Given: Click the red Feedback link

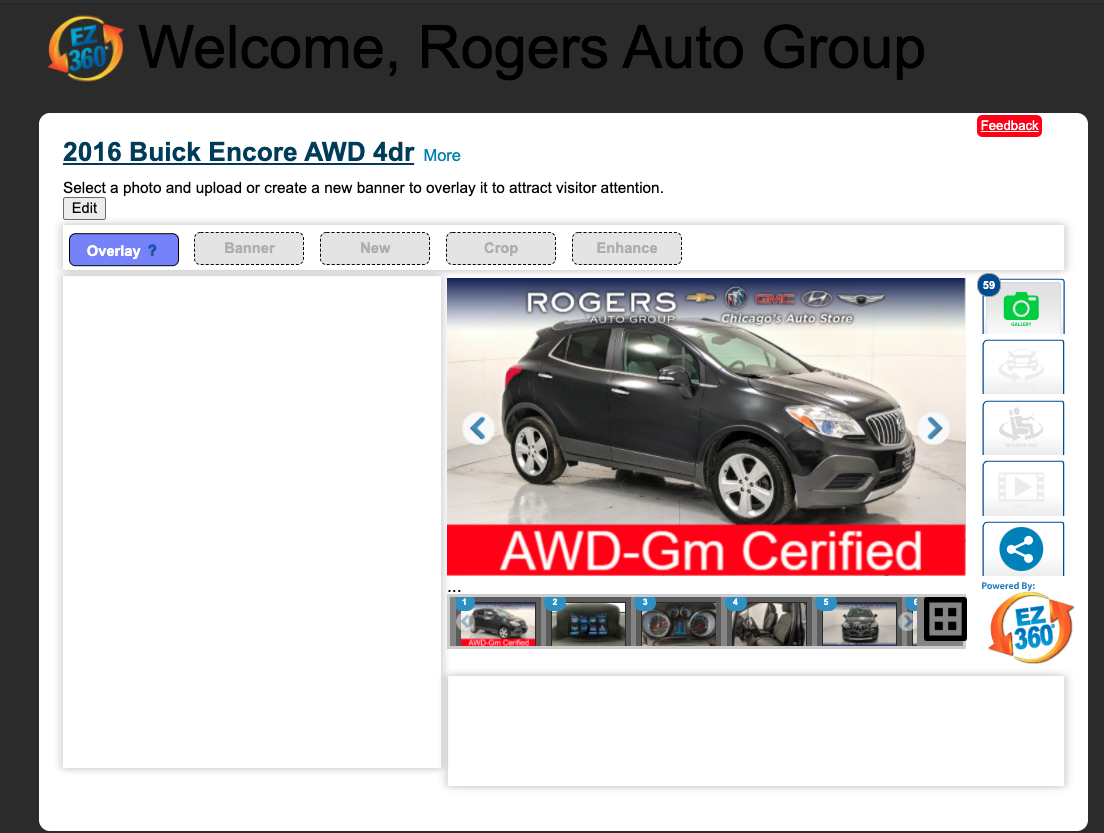Looking at the screenshot, I should [1009, 126].
